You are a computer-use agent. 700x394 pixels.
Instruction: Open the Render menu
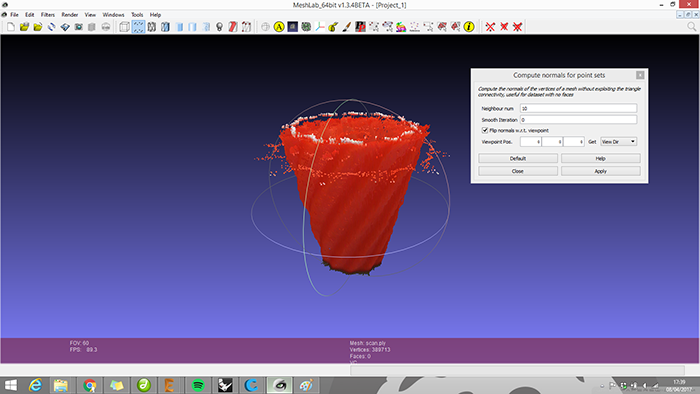70,15
